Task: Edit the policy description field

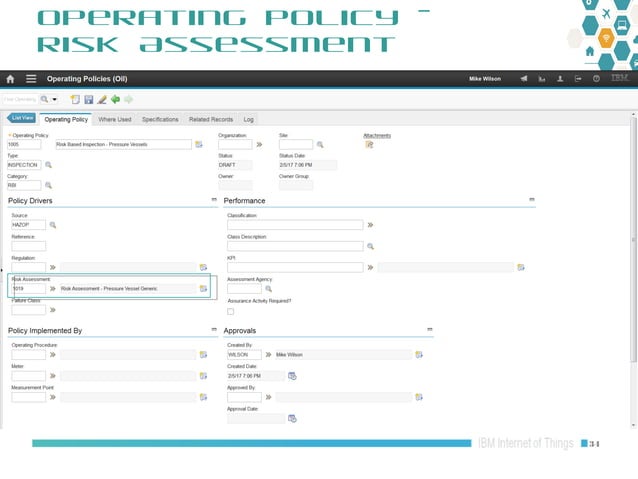Action: (124, 144)
